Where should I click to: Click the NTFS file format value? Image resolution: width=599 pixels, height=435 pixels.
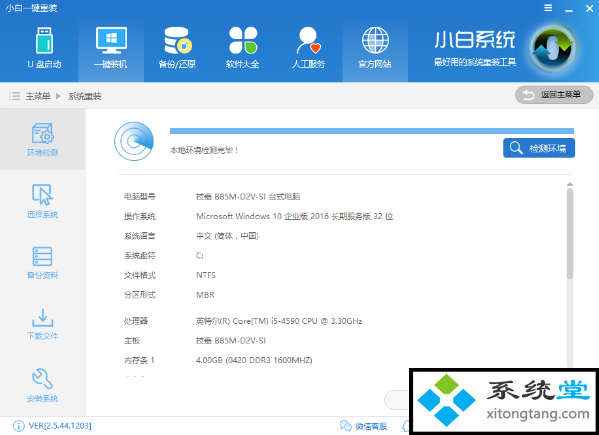(206, 275)
